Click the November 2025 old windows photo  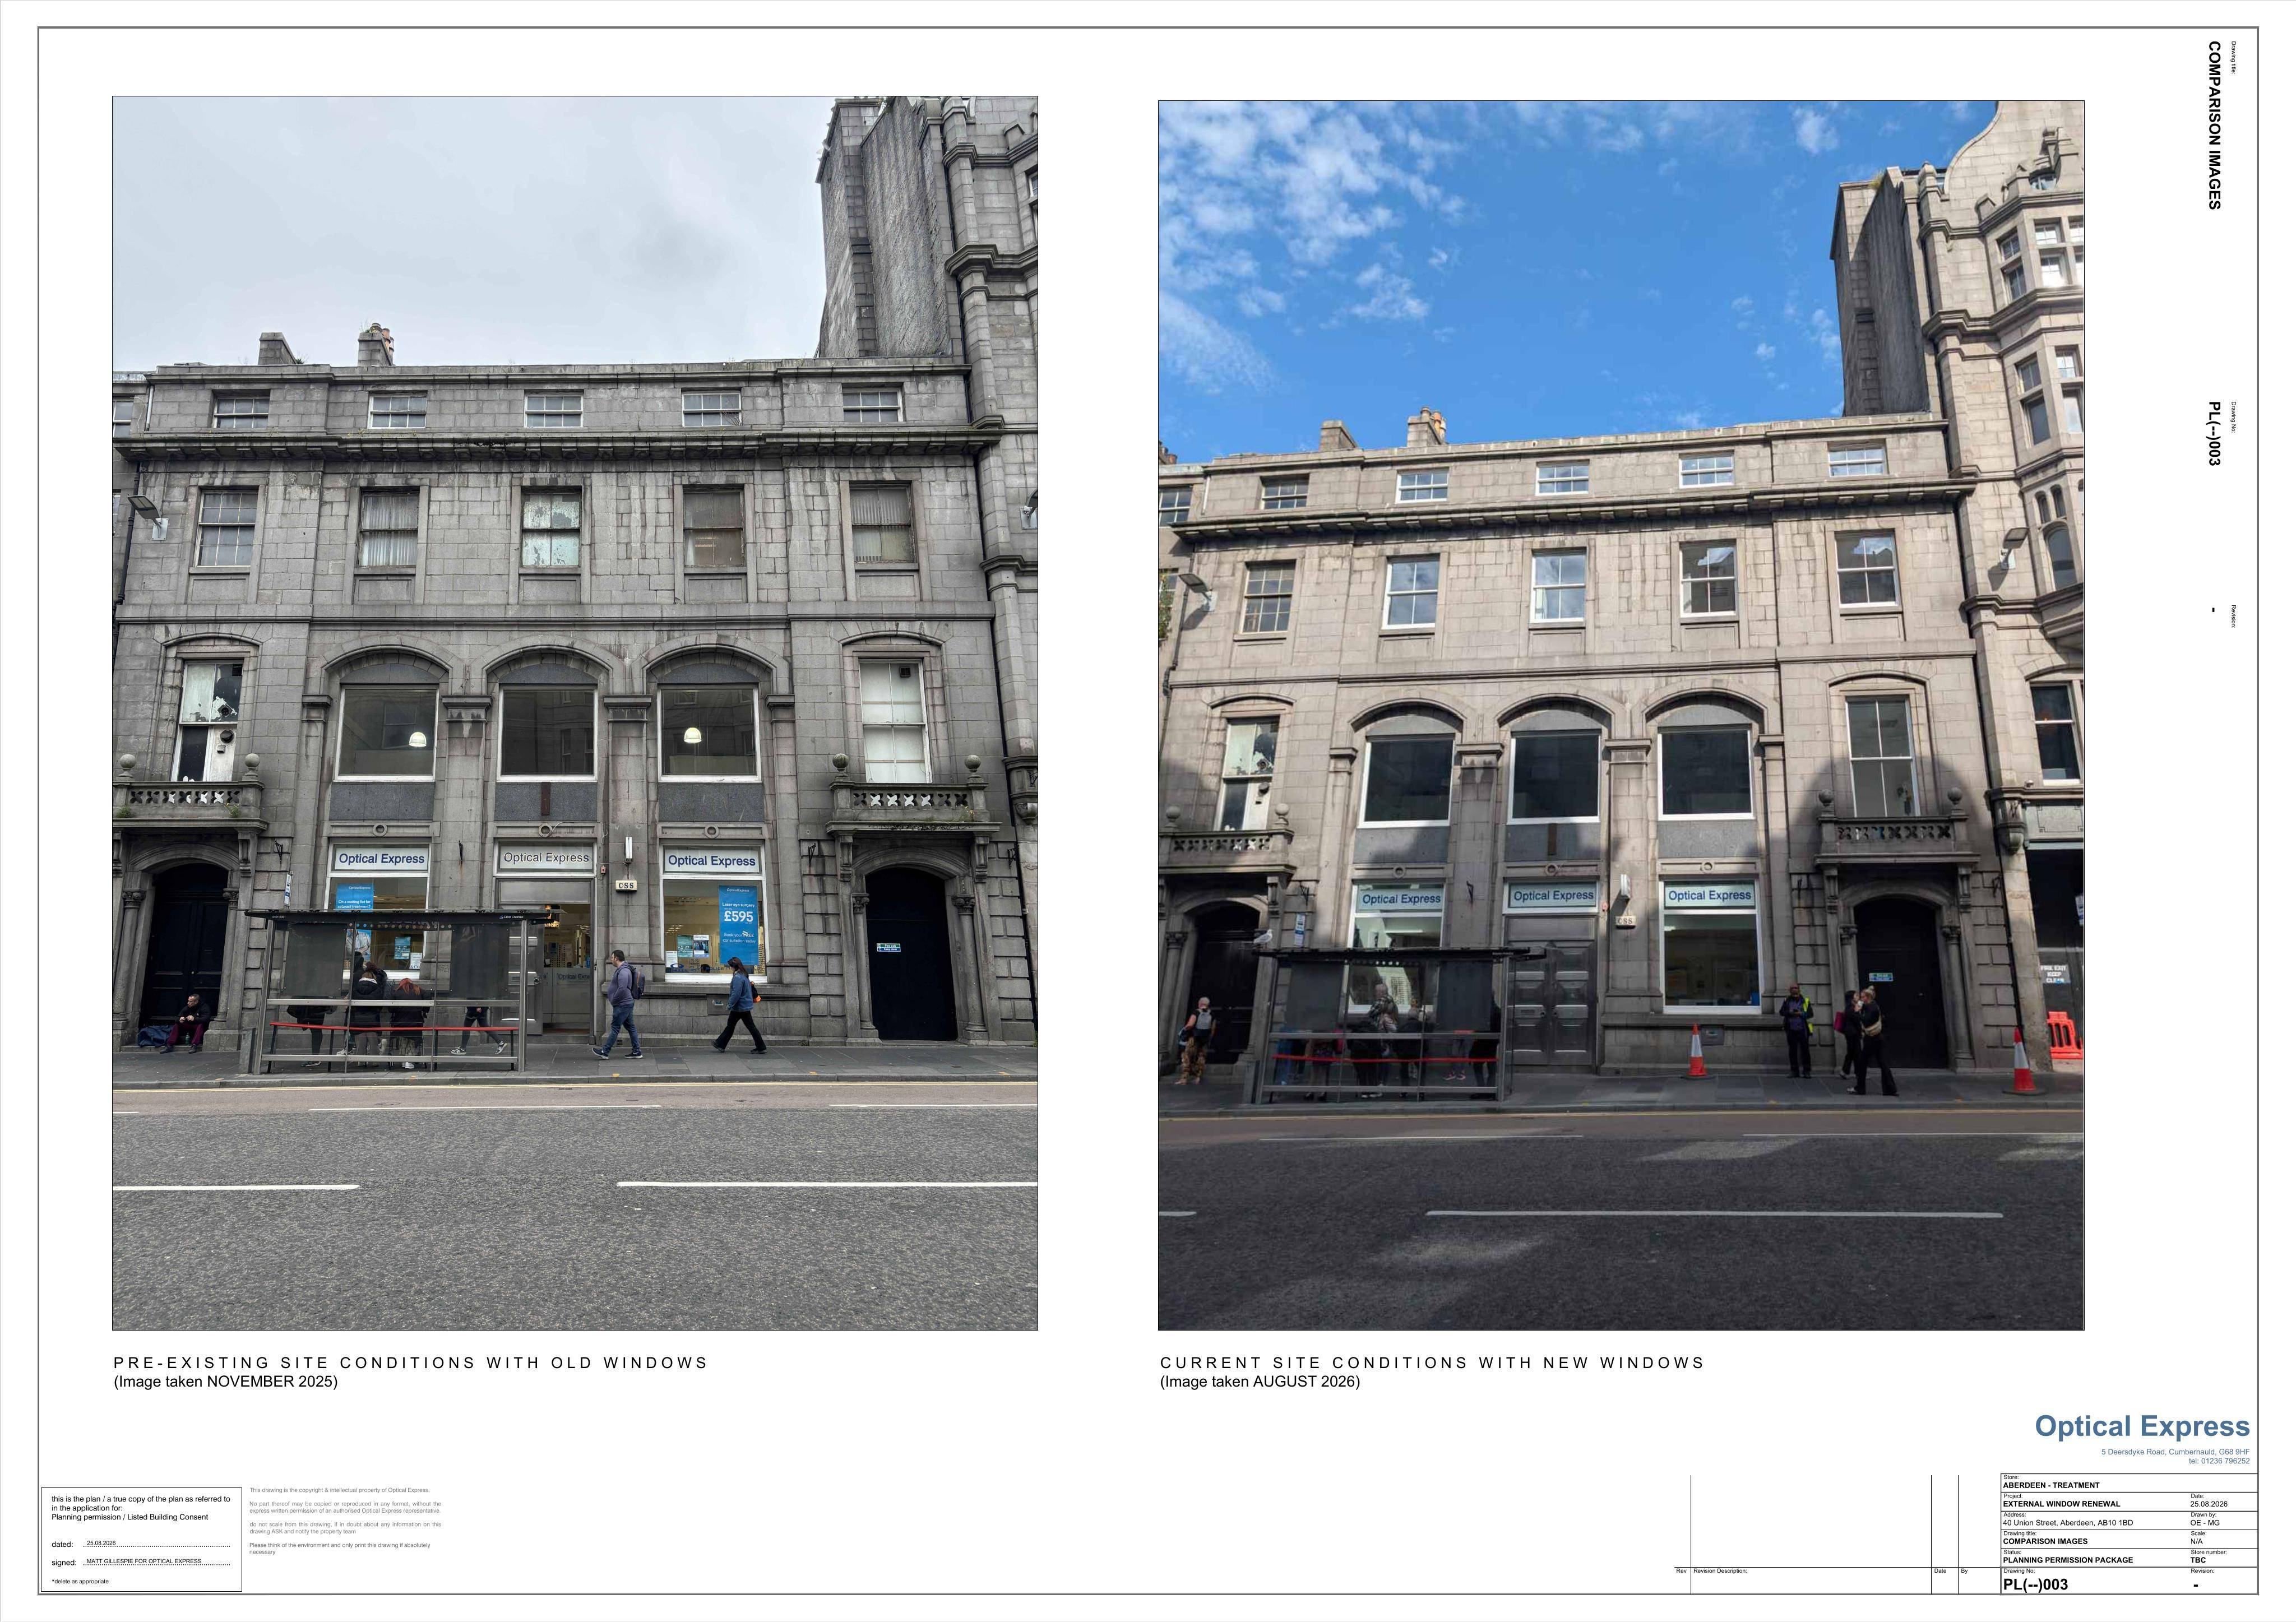point(575,713)
